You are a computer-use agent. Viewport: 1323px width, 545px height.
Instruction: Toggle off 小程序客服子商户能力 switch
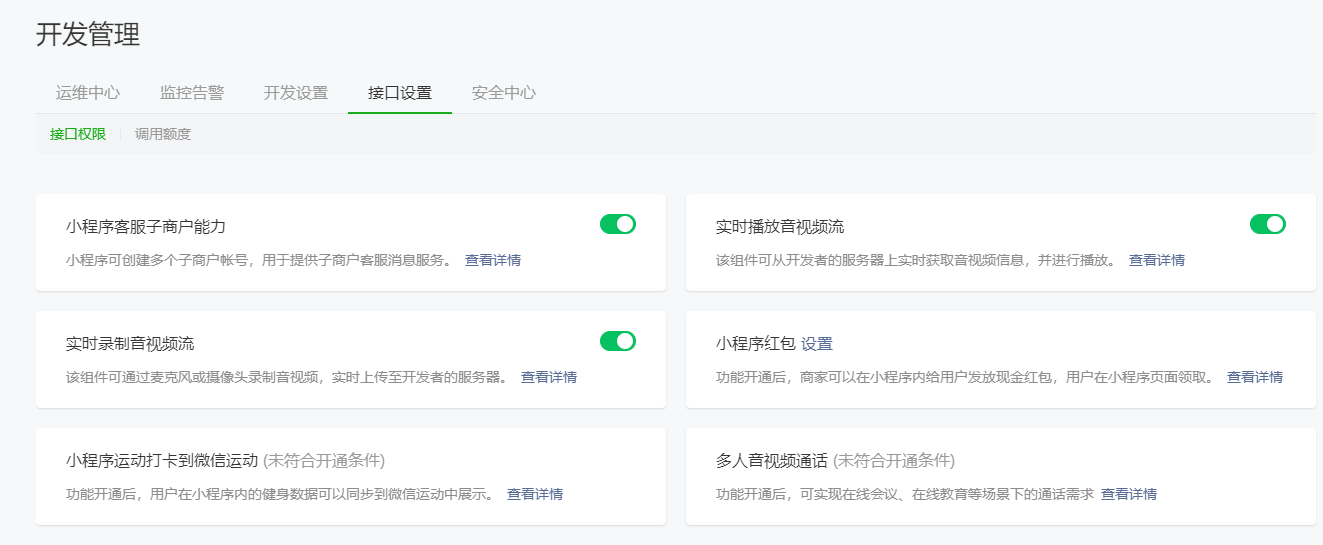click(x=618, y=224)
